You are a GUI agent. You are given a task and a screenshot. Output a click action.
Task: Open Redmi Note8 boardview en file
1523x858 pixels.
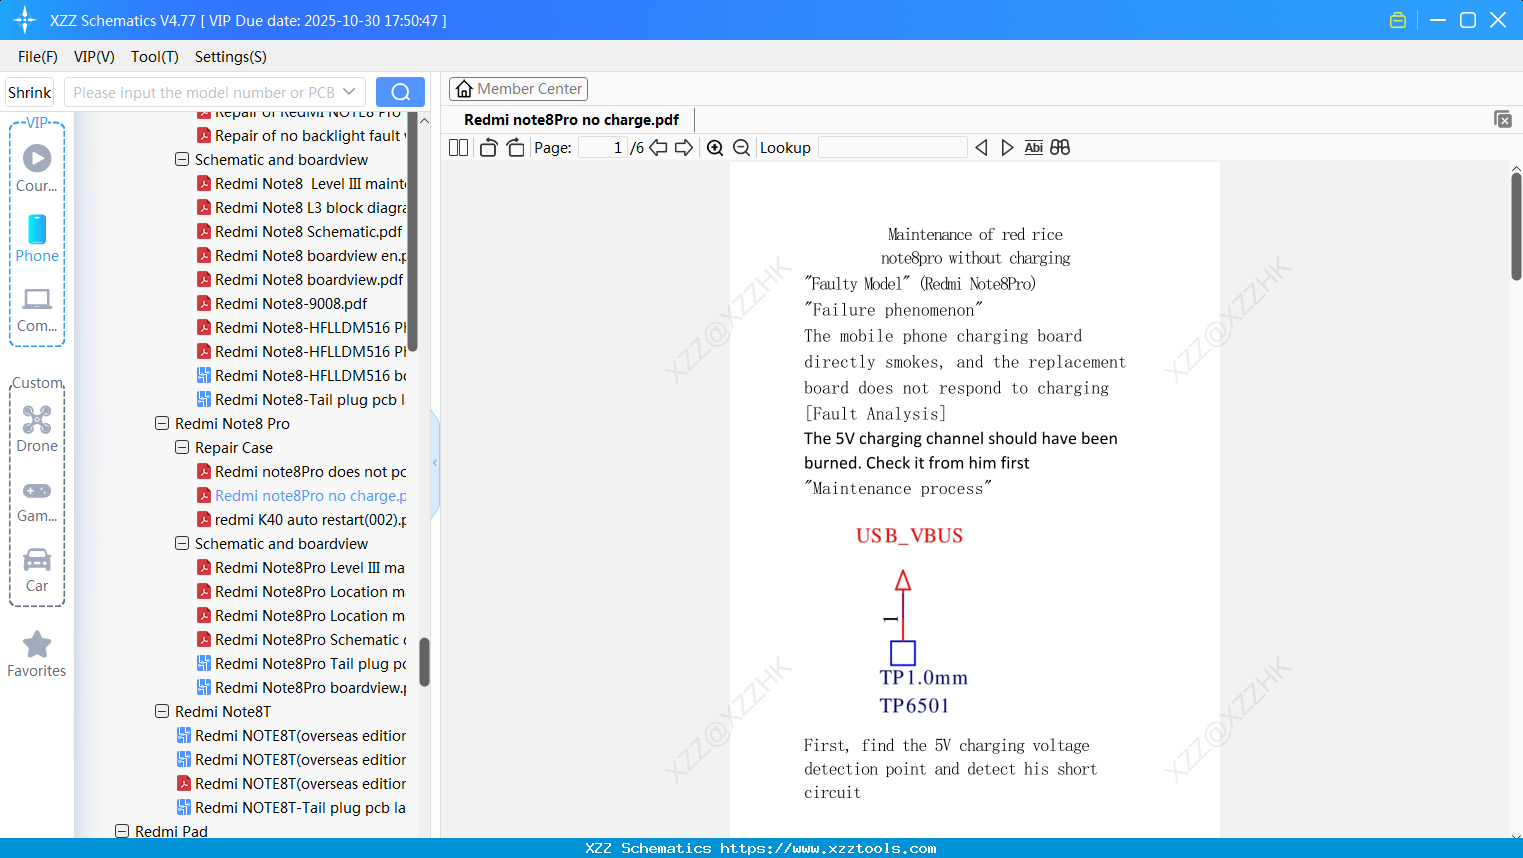pos(301,255)
